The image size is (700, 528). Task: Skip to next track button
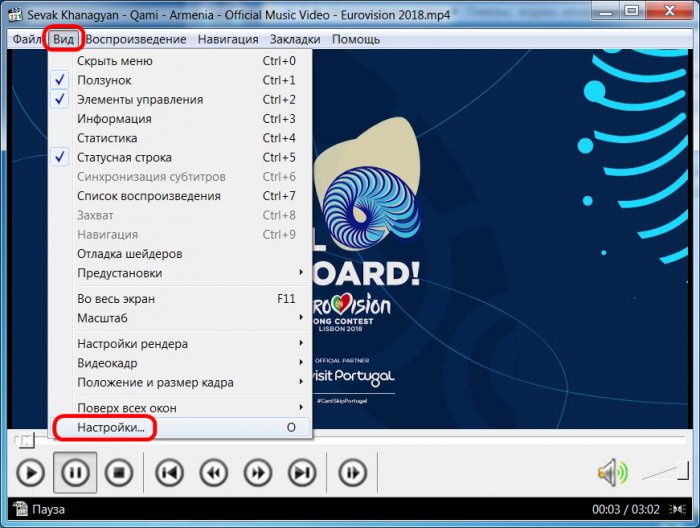(301, 472)
